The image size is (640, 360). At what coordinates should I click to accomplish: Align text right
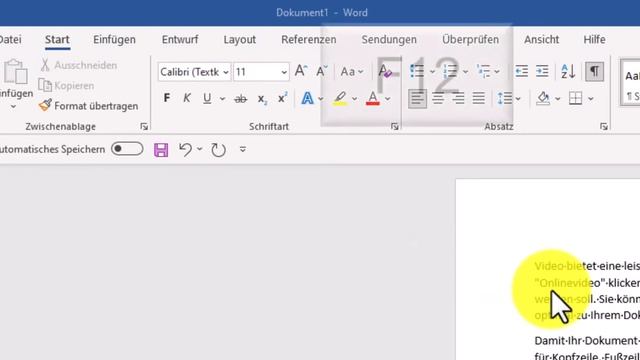click(x=458, y=98)
